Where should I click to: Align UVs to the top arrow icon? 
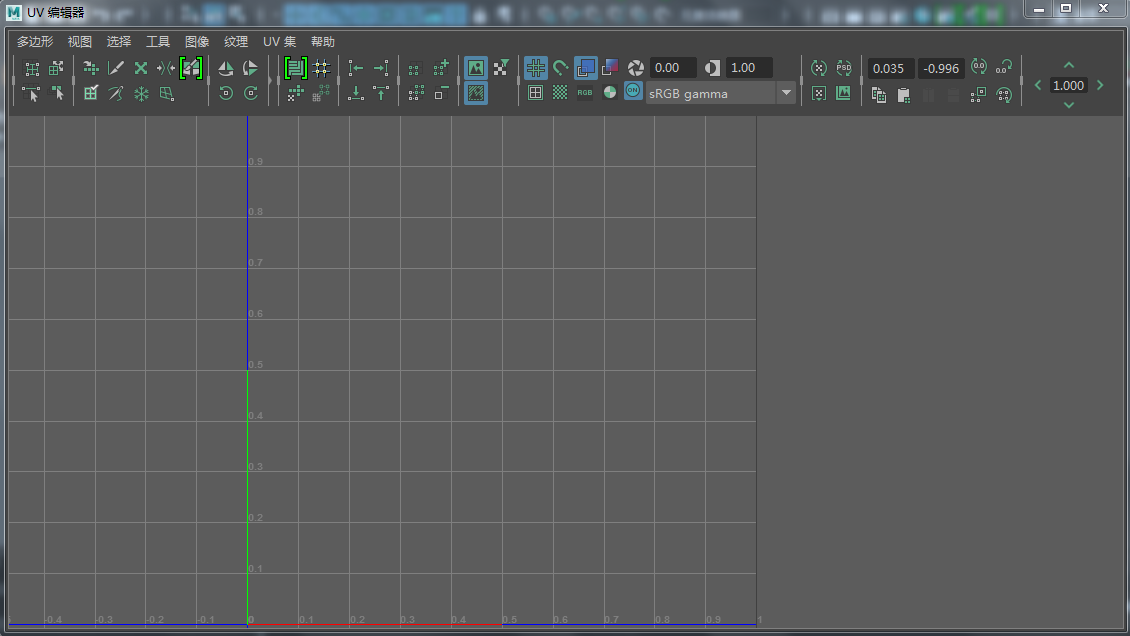click(381, 93)
